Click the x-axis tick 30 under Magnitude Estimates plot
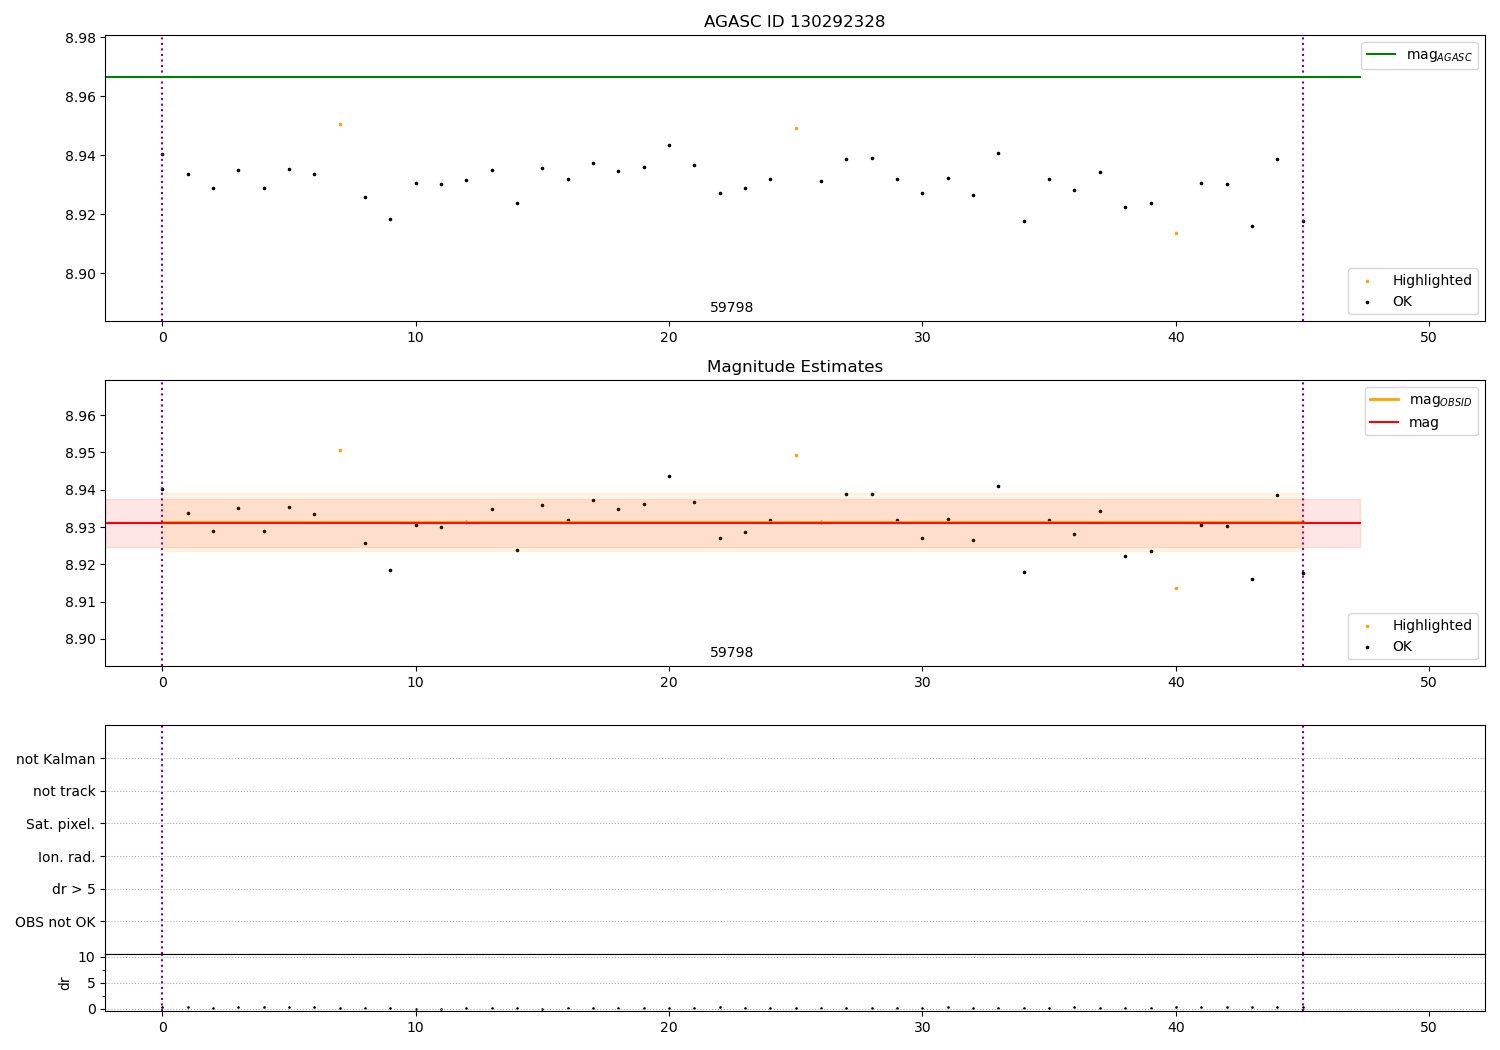The width and height of the screenshot is (1500, 1050). pos(922,682)
